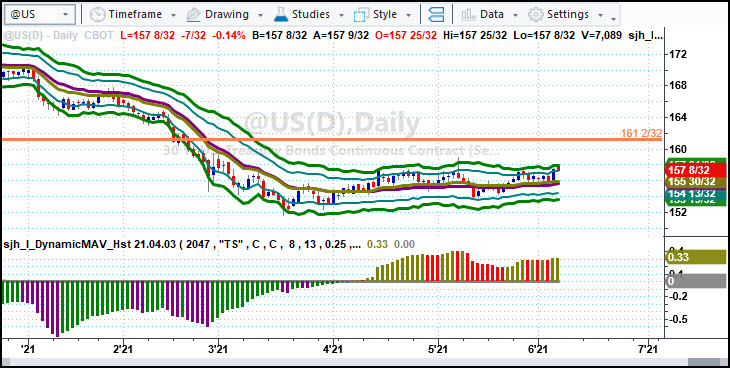Click the stacked panels layout icon
This screenshot has width=730, height=368.
click(x=436, y=14)
